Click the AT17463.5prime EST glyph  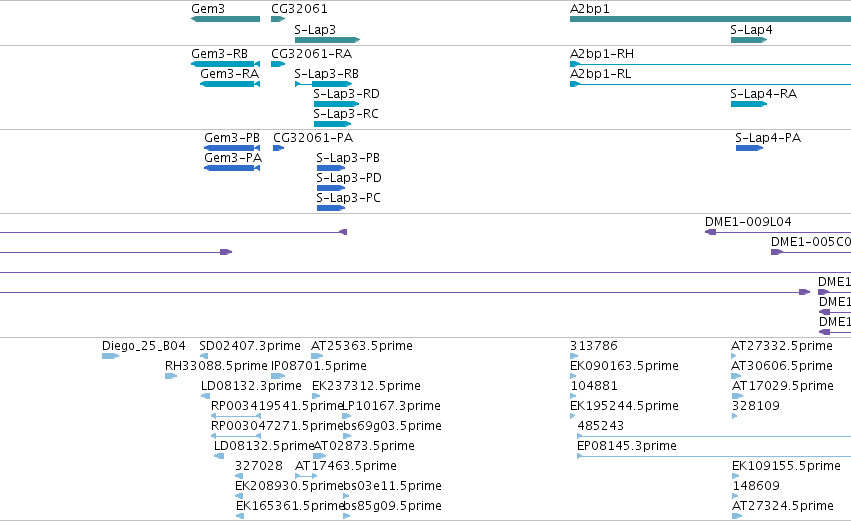coord(306,476)
